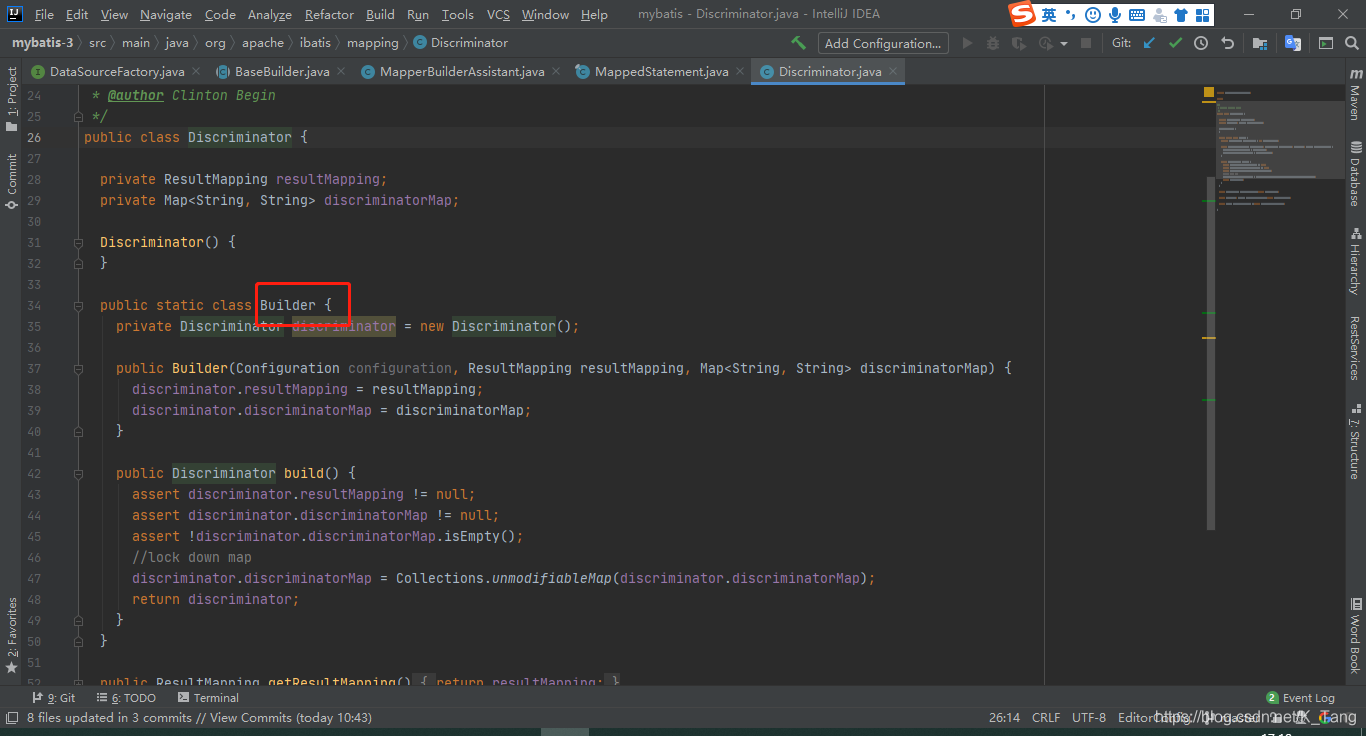Open the Navigate menu
The image size is (1366, 736).
[166, 15]
